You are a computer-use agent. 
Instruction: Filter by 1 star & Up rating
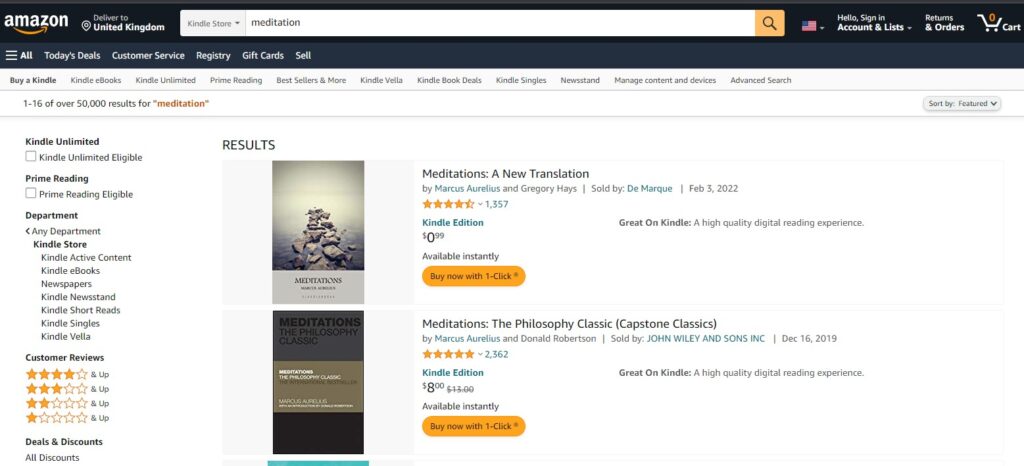[x=67, y=418]
